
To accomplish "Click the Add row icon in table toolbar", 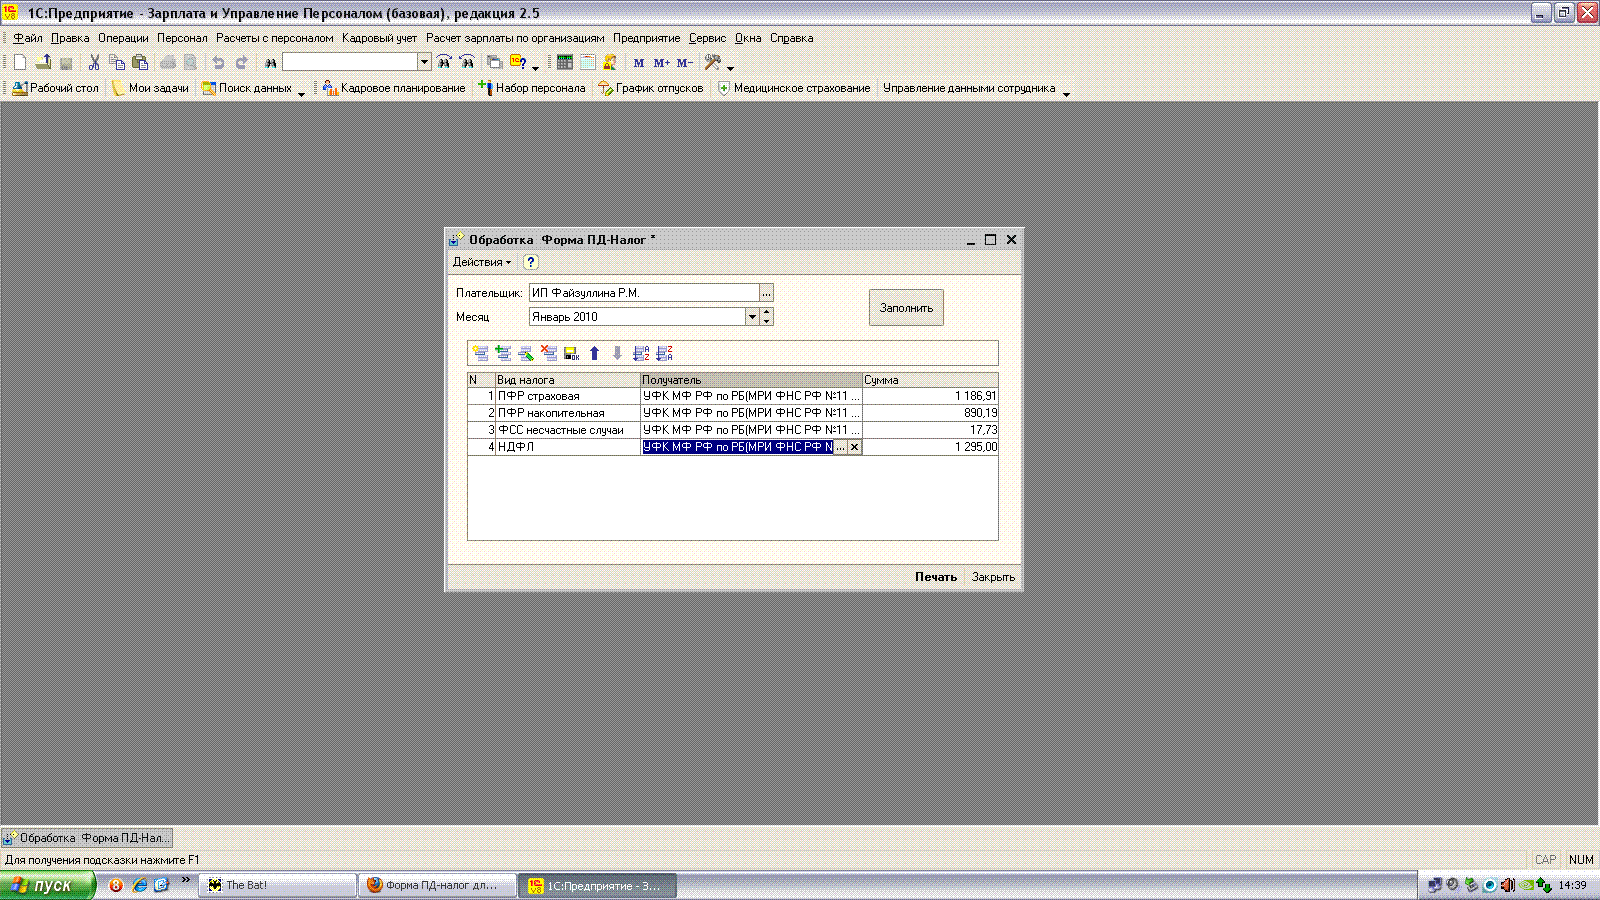I will point(481,353).
